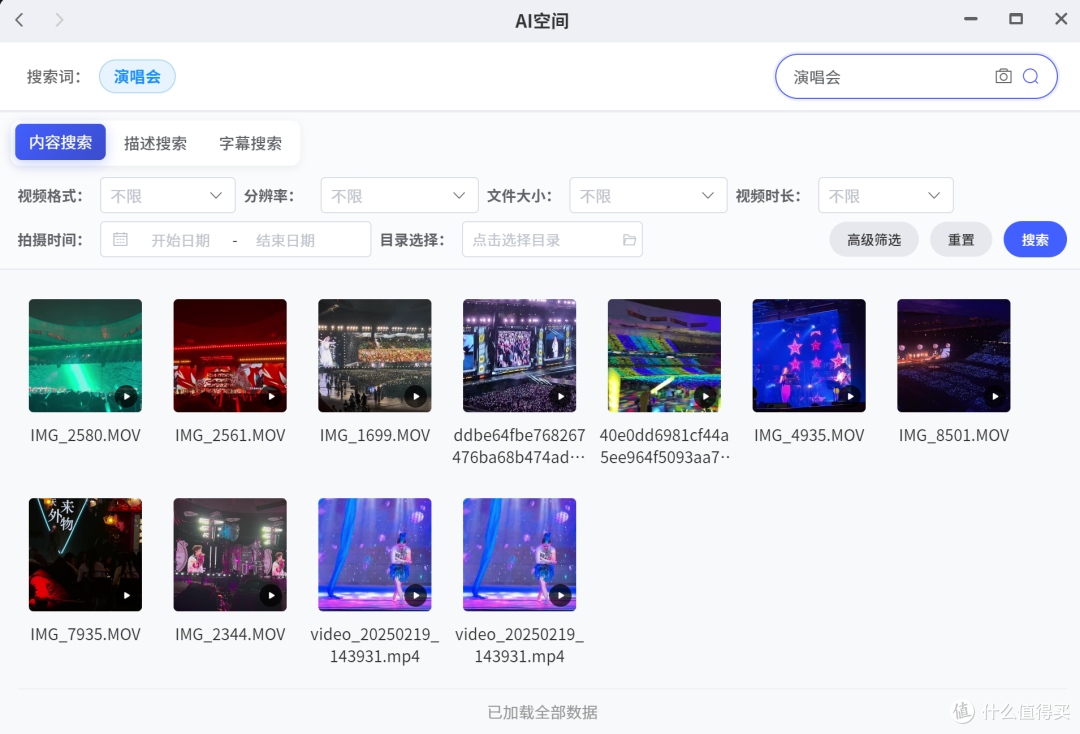Open the IMG_2580.MOV thumbnail
Screen dimensions: 1080x734
point(85,355)
